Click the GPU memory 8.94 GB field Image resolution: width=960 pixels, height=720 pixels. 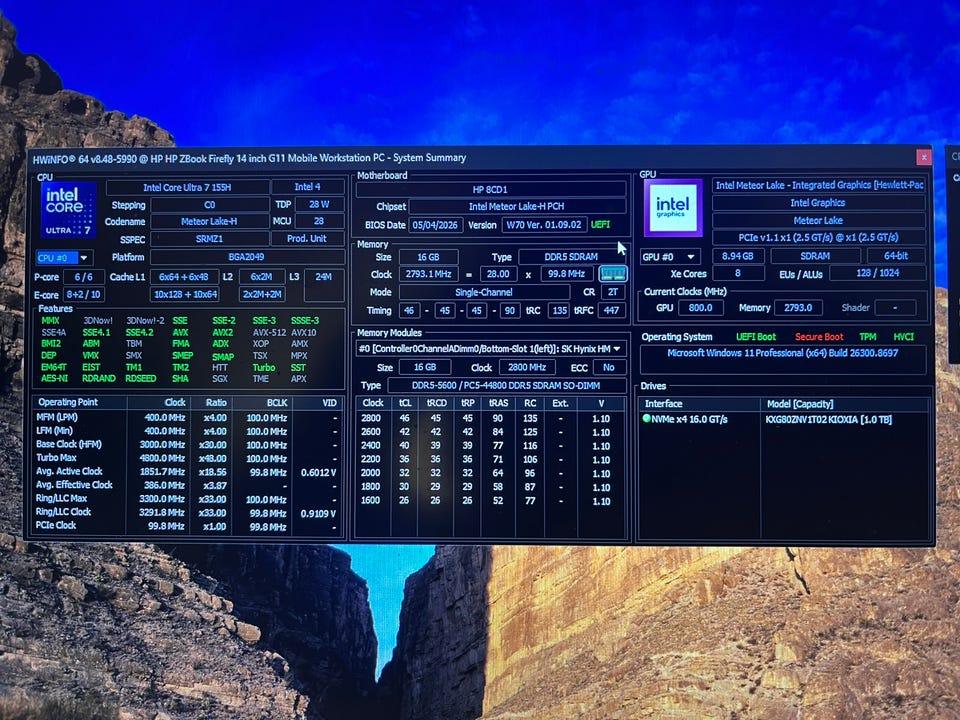[737, 256]
